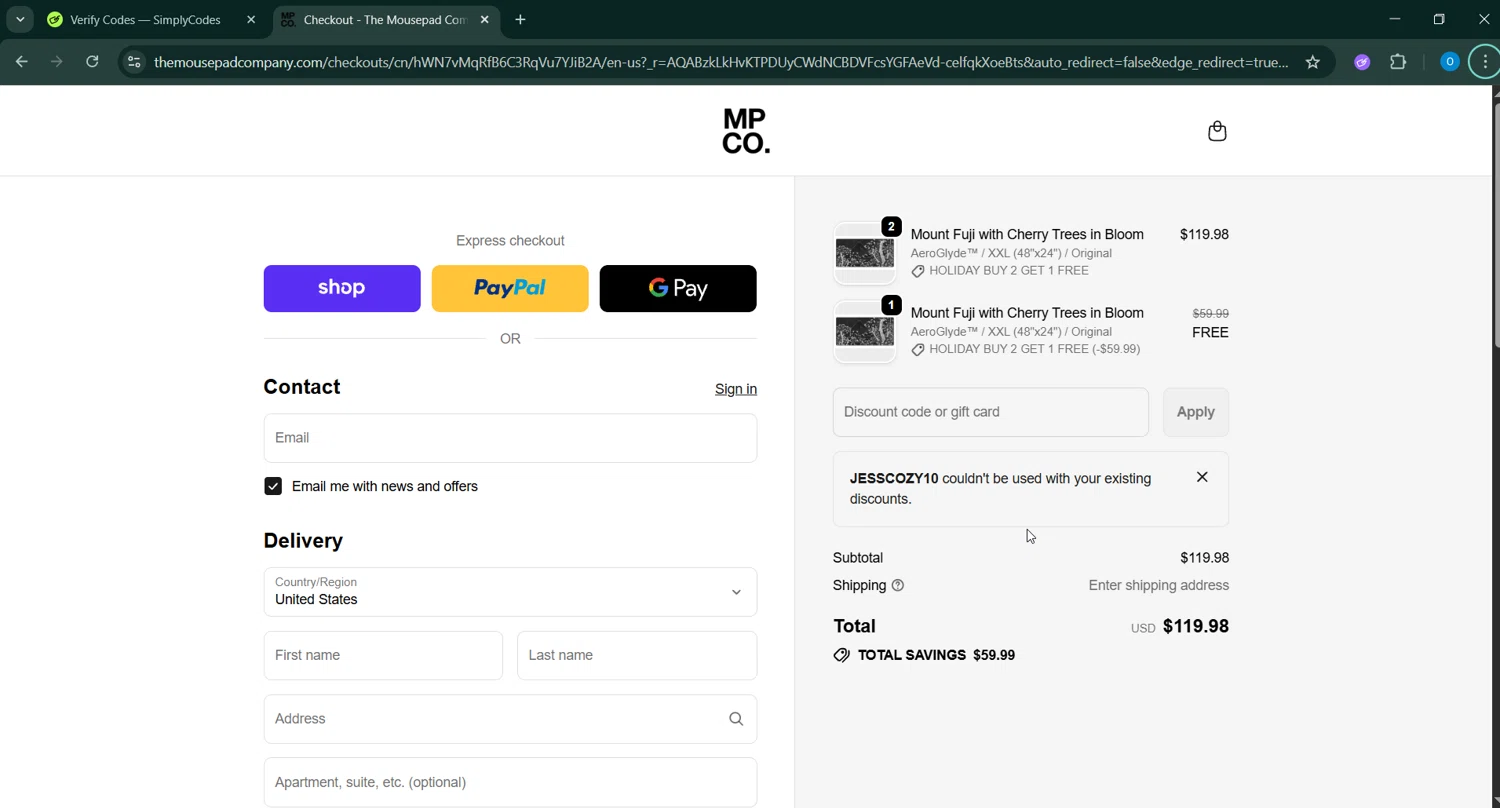The width and height of the screenshot is (1500, 808).
Task: Click the Last name field
Action: click(x=637, y=655)
